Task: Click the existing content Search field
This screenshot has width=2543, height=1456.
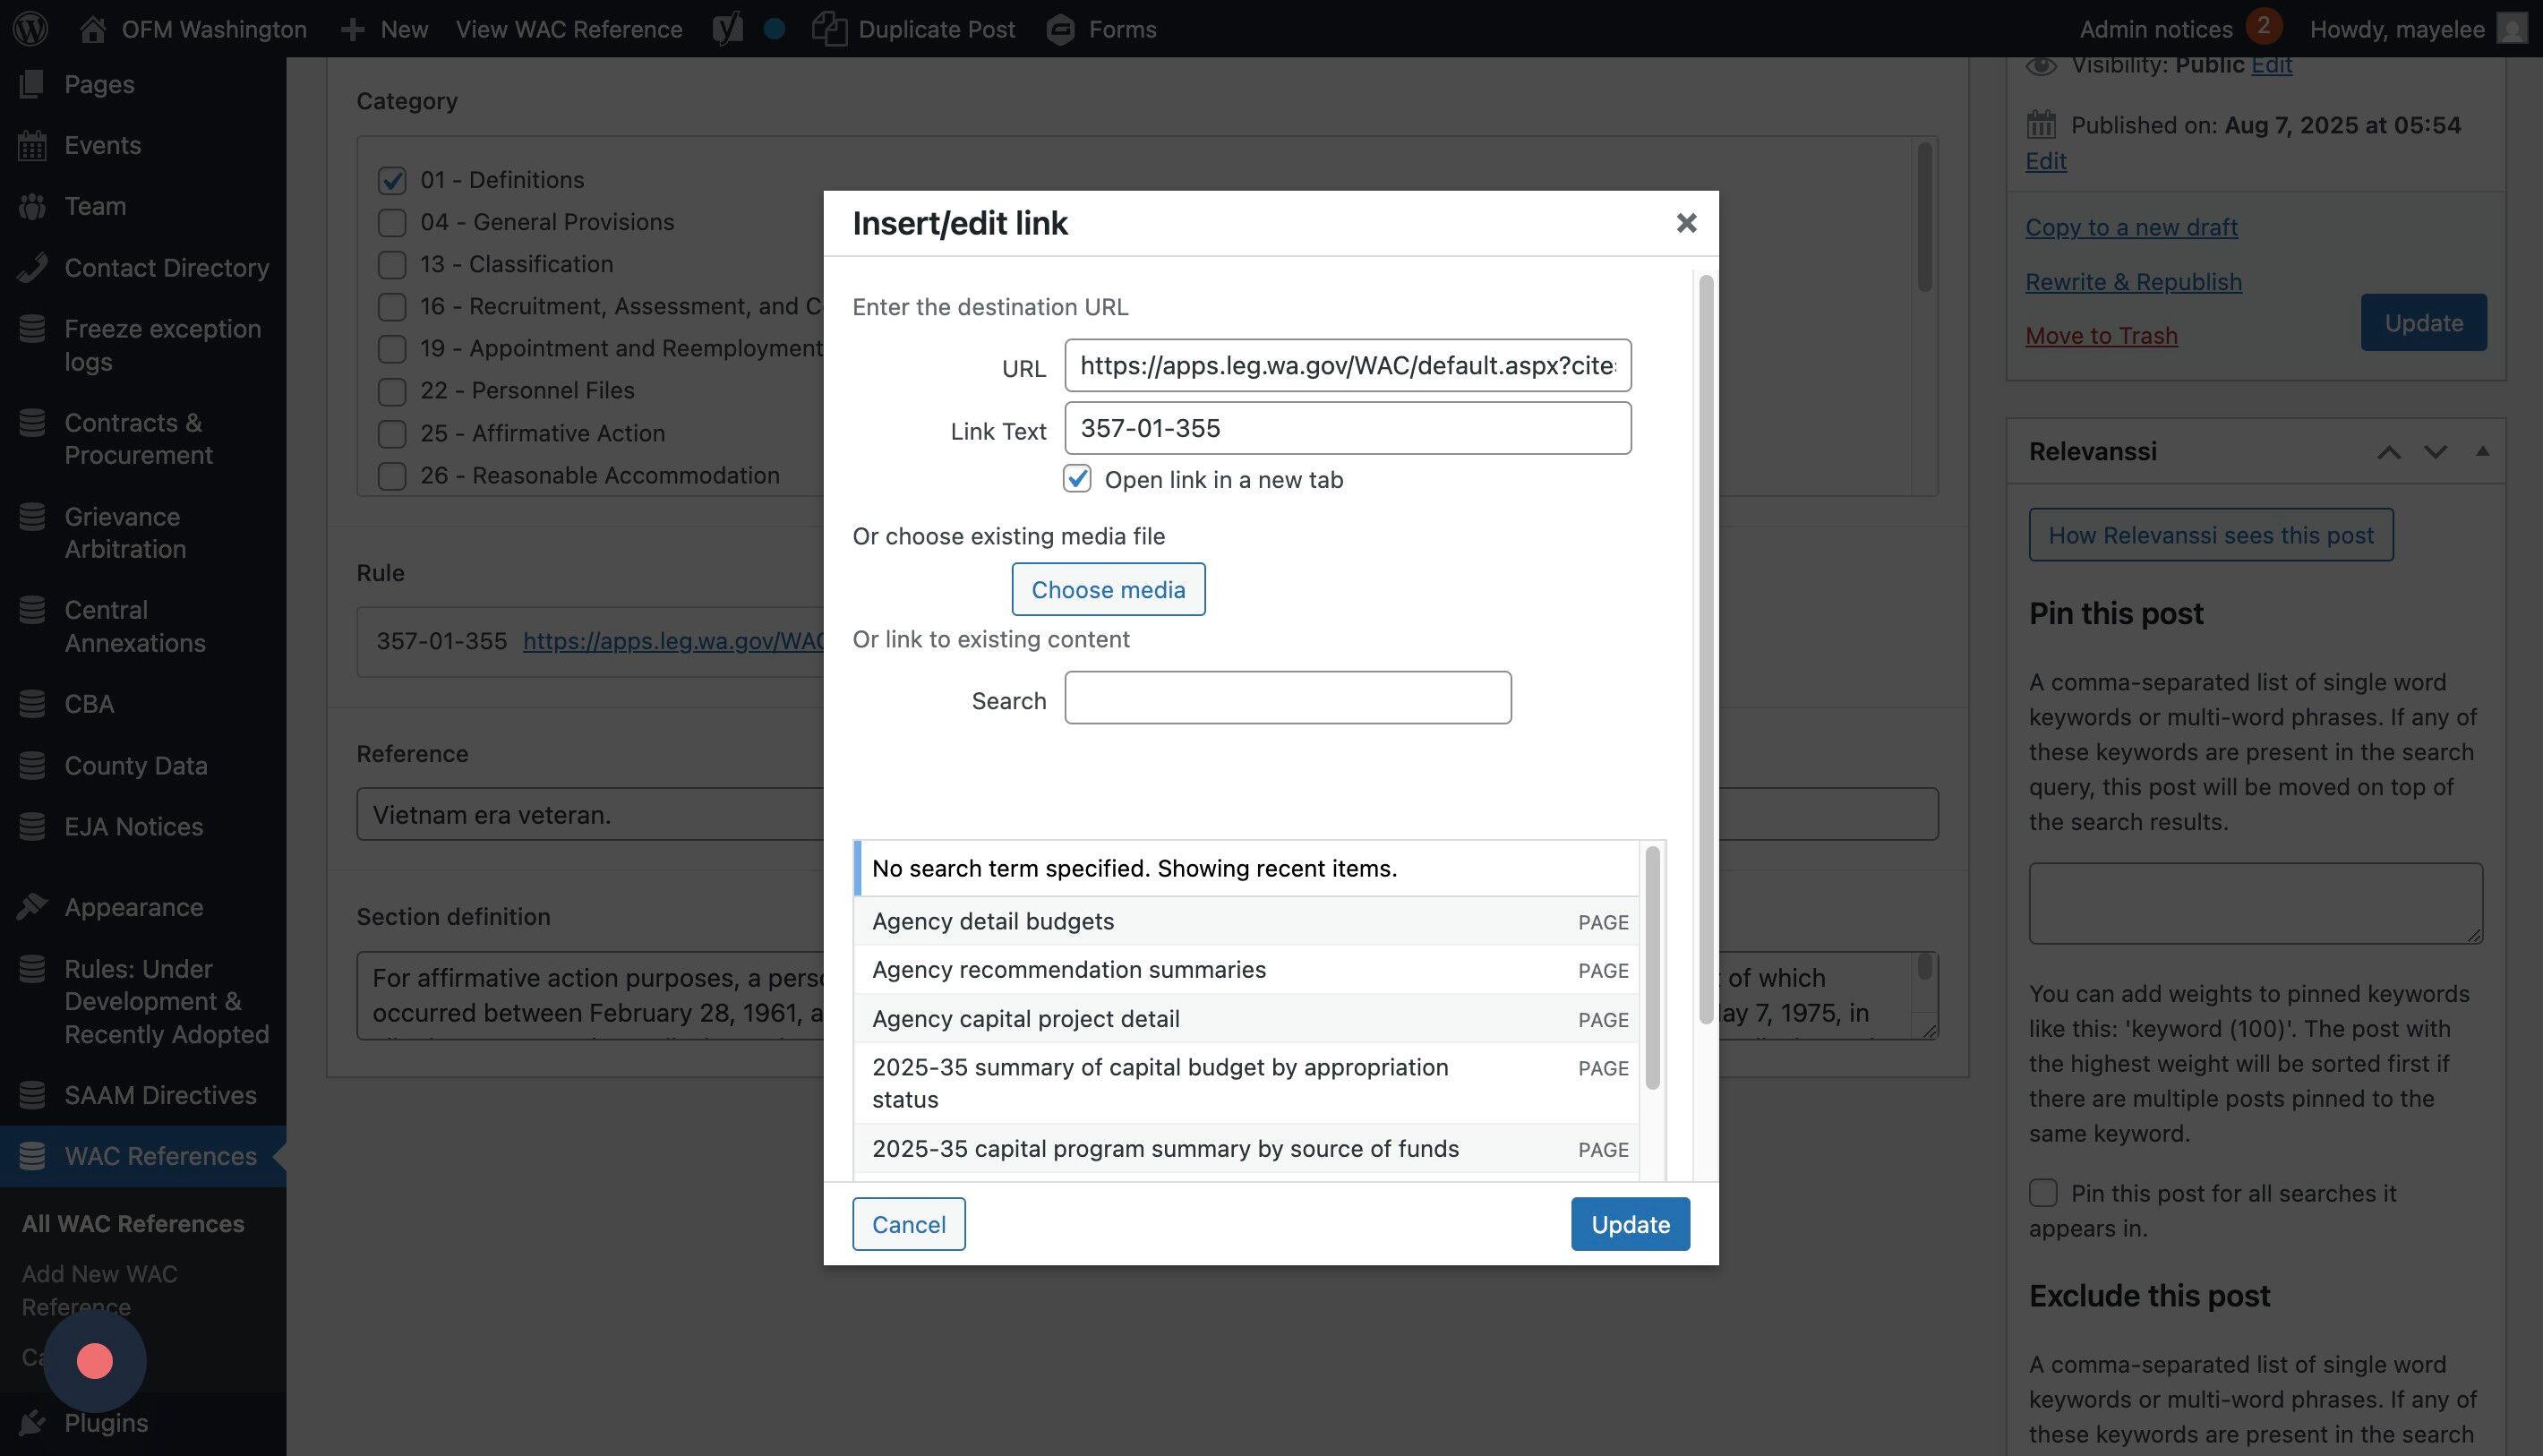Action: (1287, 698)
